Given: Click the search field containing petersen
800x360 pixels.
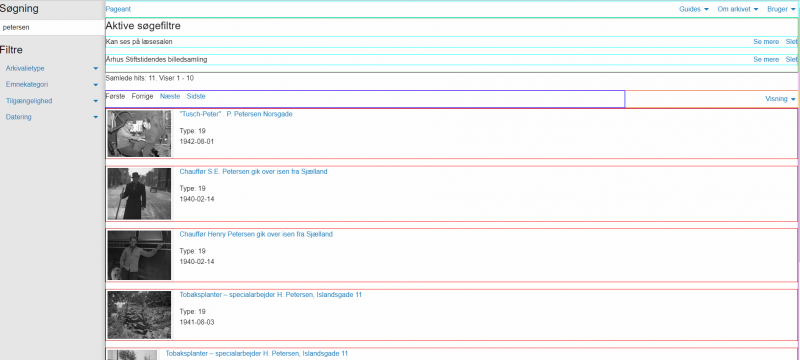Looking at the screenshot, I should pyautogui.click(x=52, y=28).
